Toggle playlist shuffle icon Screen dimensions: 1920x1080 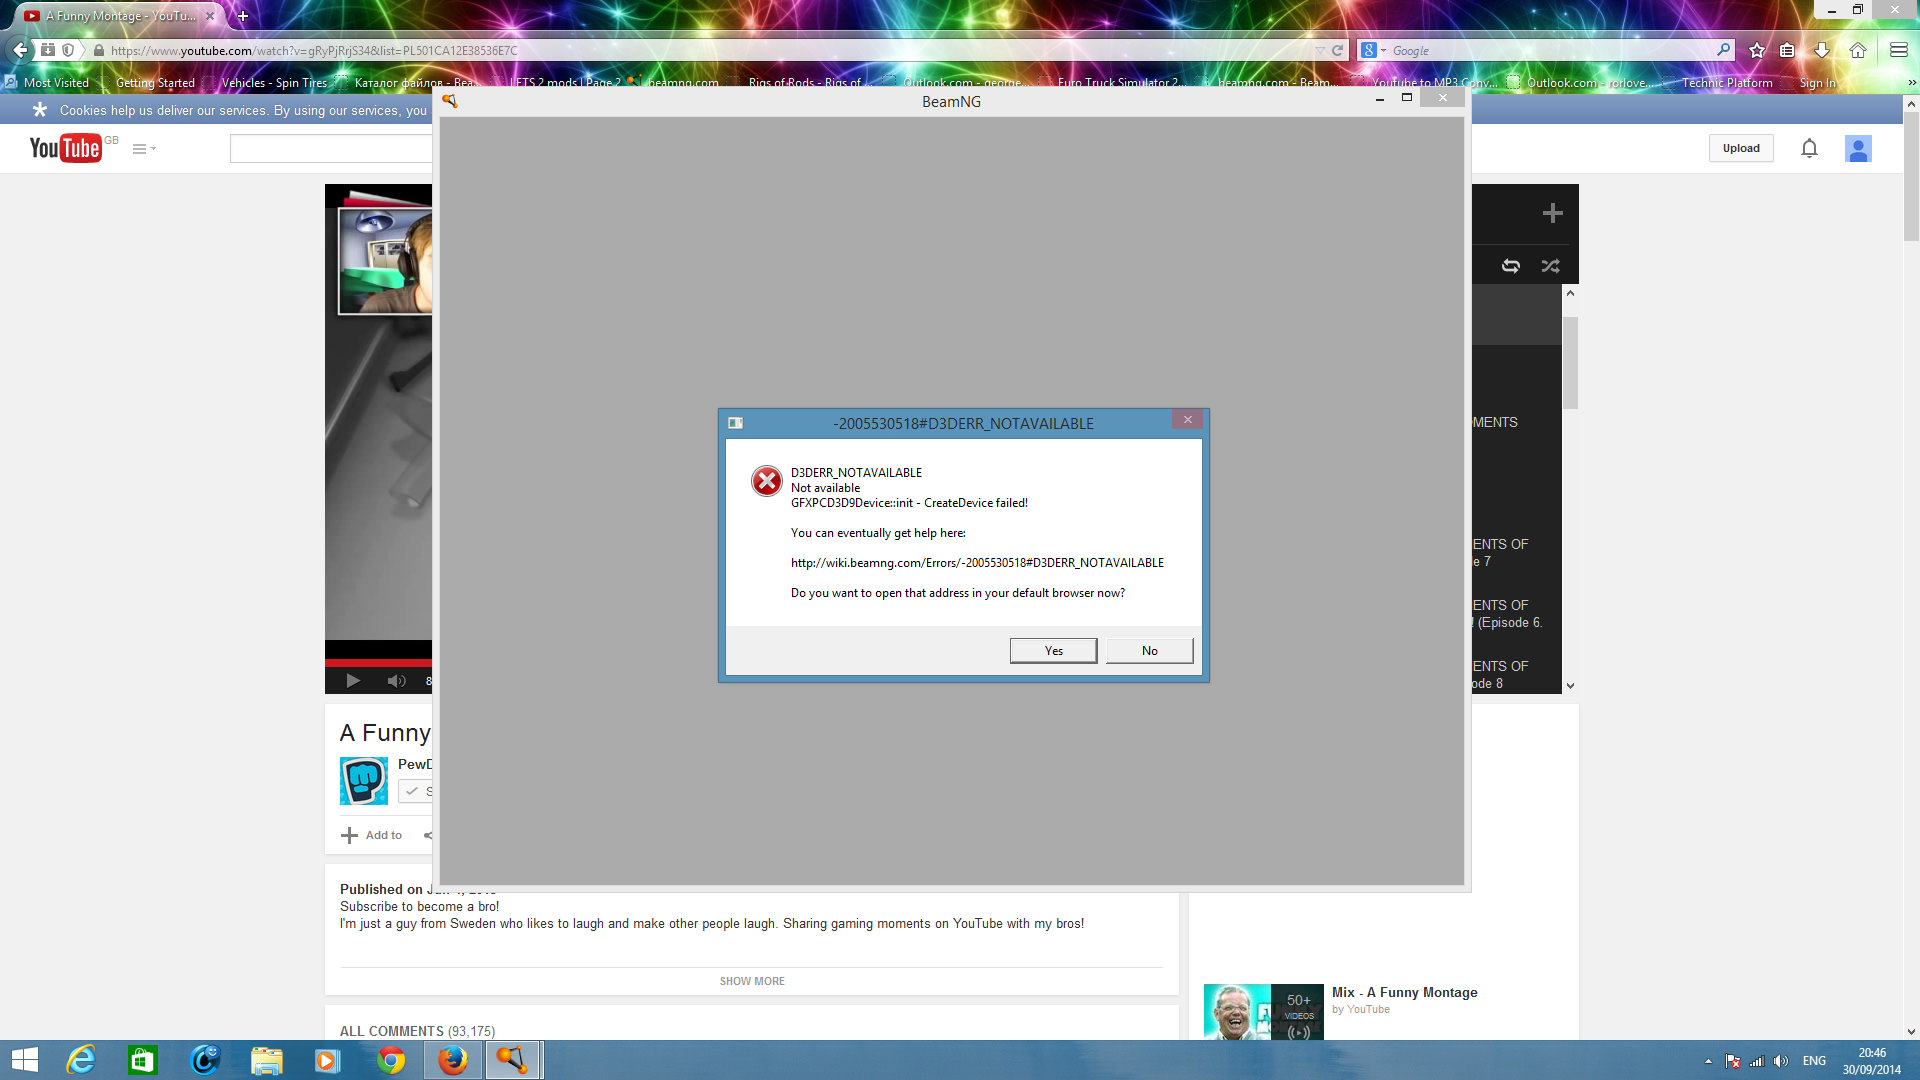click(1550, 266)
